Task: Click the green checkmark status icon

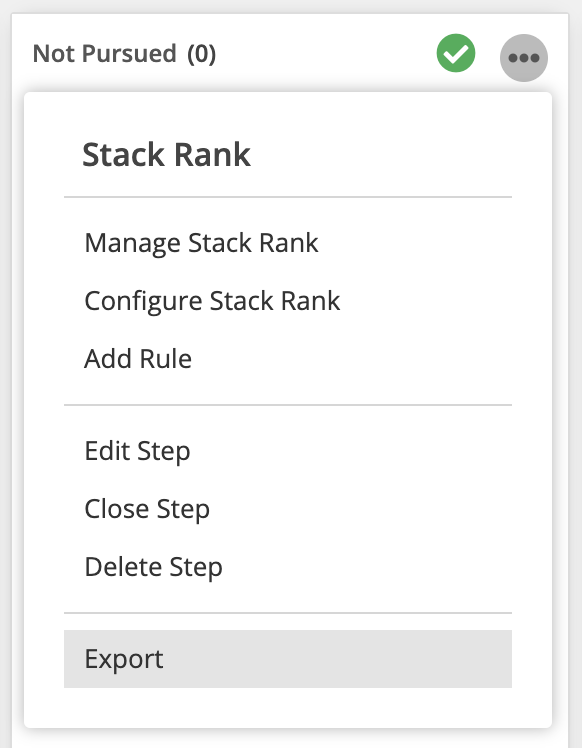Action: click(x=456, y=53)
